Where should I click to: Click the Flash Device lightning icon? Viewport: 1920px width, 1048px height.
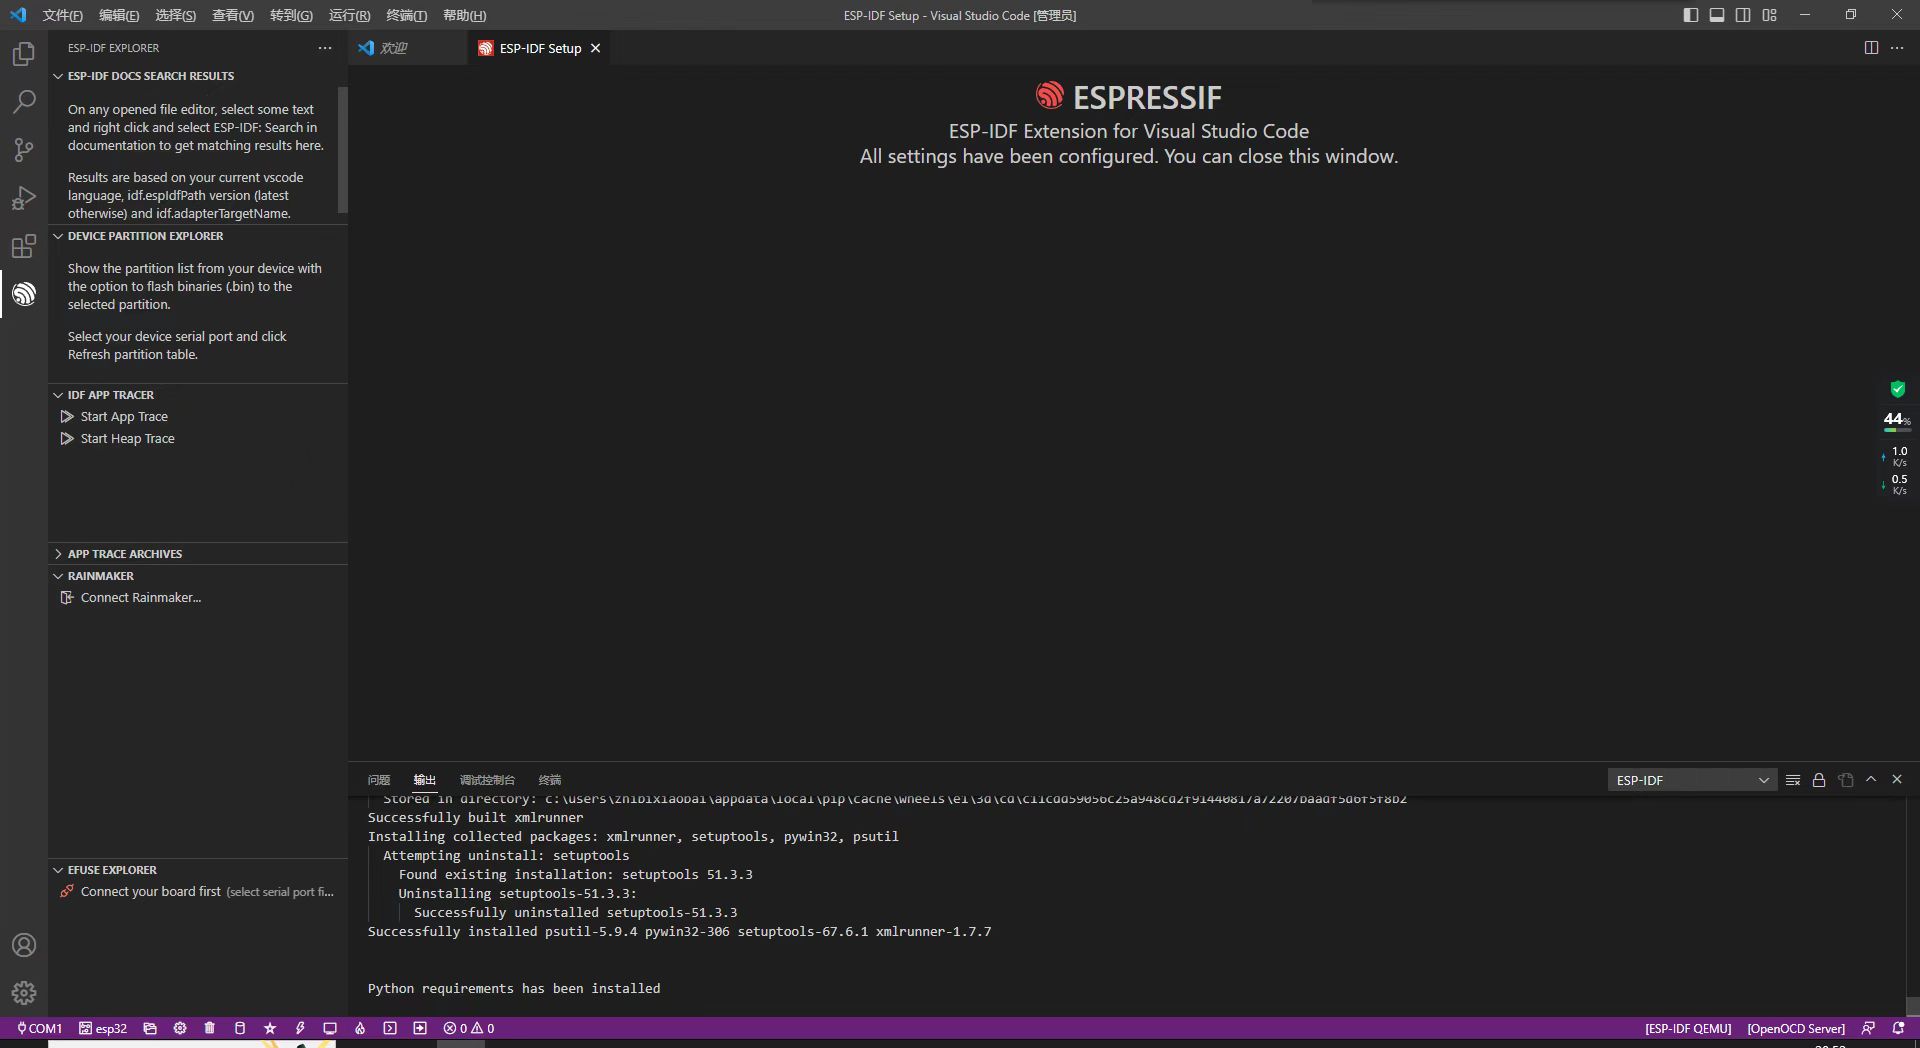(x=300, y=1028)
